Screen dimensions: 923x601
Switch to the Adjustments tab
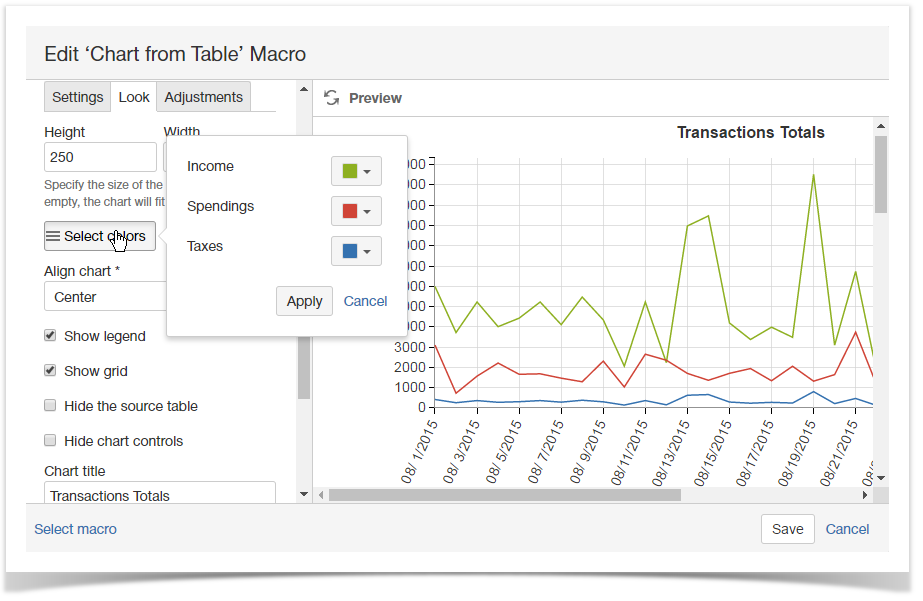203,96
